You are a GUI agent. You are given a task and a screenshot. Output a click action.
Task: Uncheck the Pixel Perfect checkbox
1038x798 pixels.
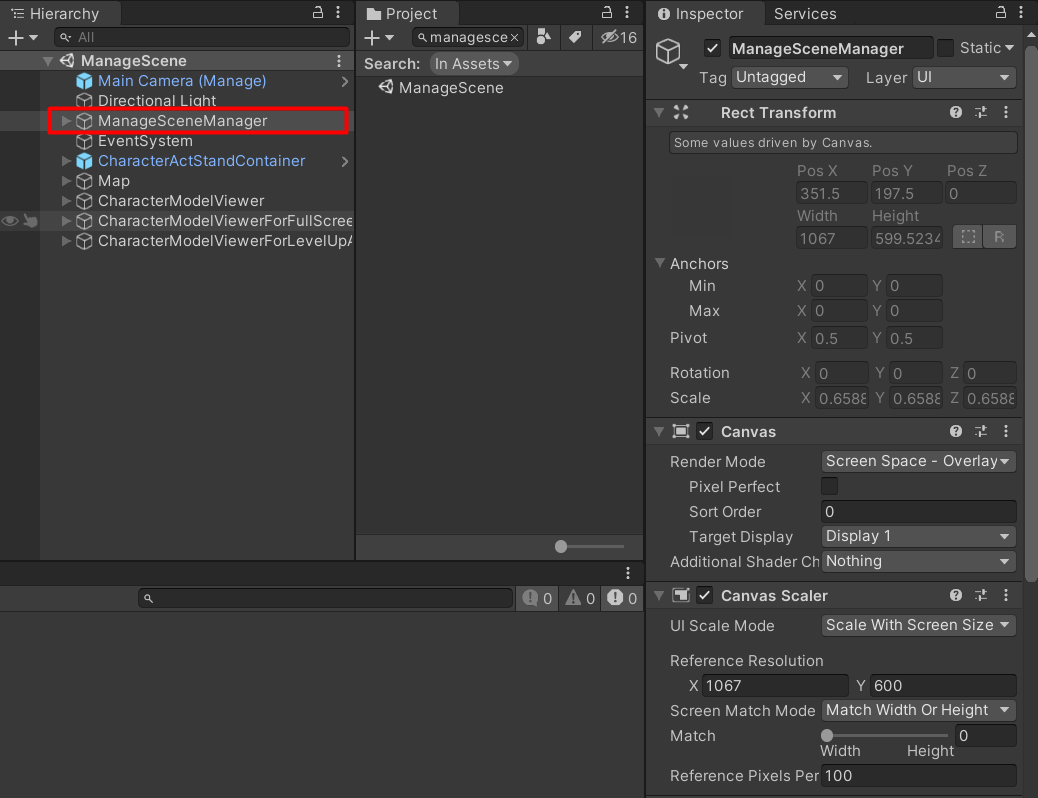828,487
